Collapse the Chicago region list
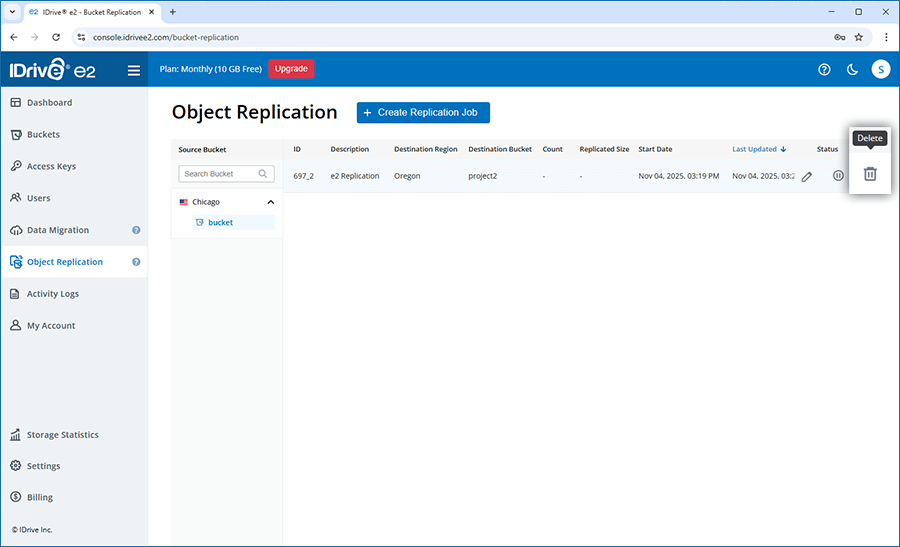 click(269, 202)
